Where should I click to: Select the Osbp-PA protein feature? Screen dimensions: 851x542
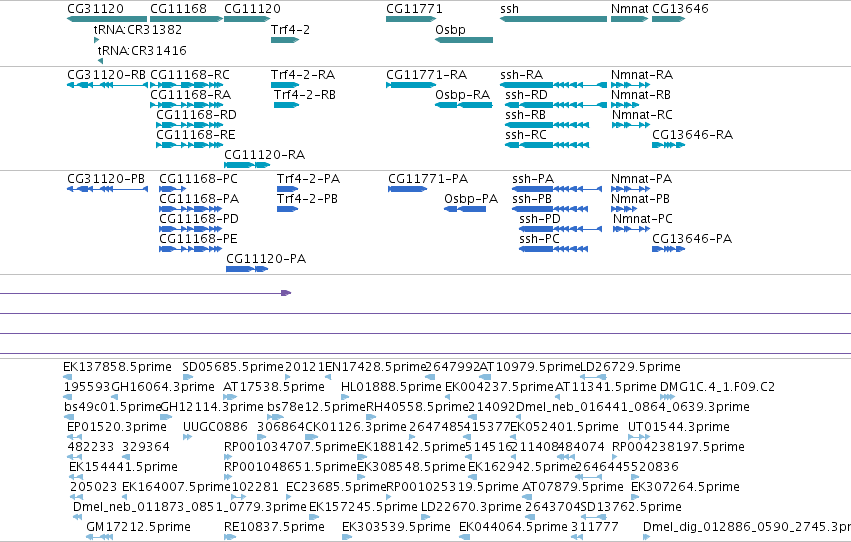click(x=465, y=209)
